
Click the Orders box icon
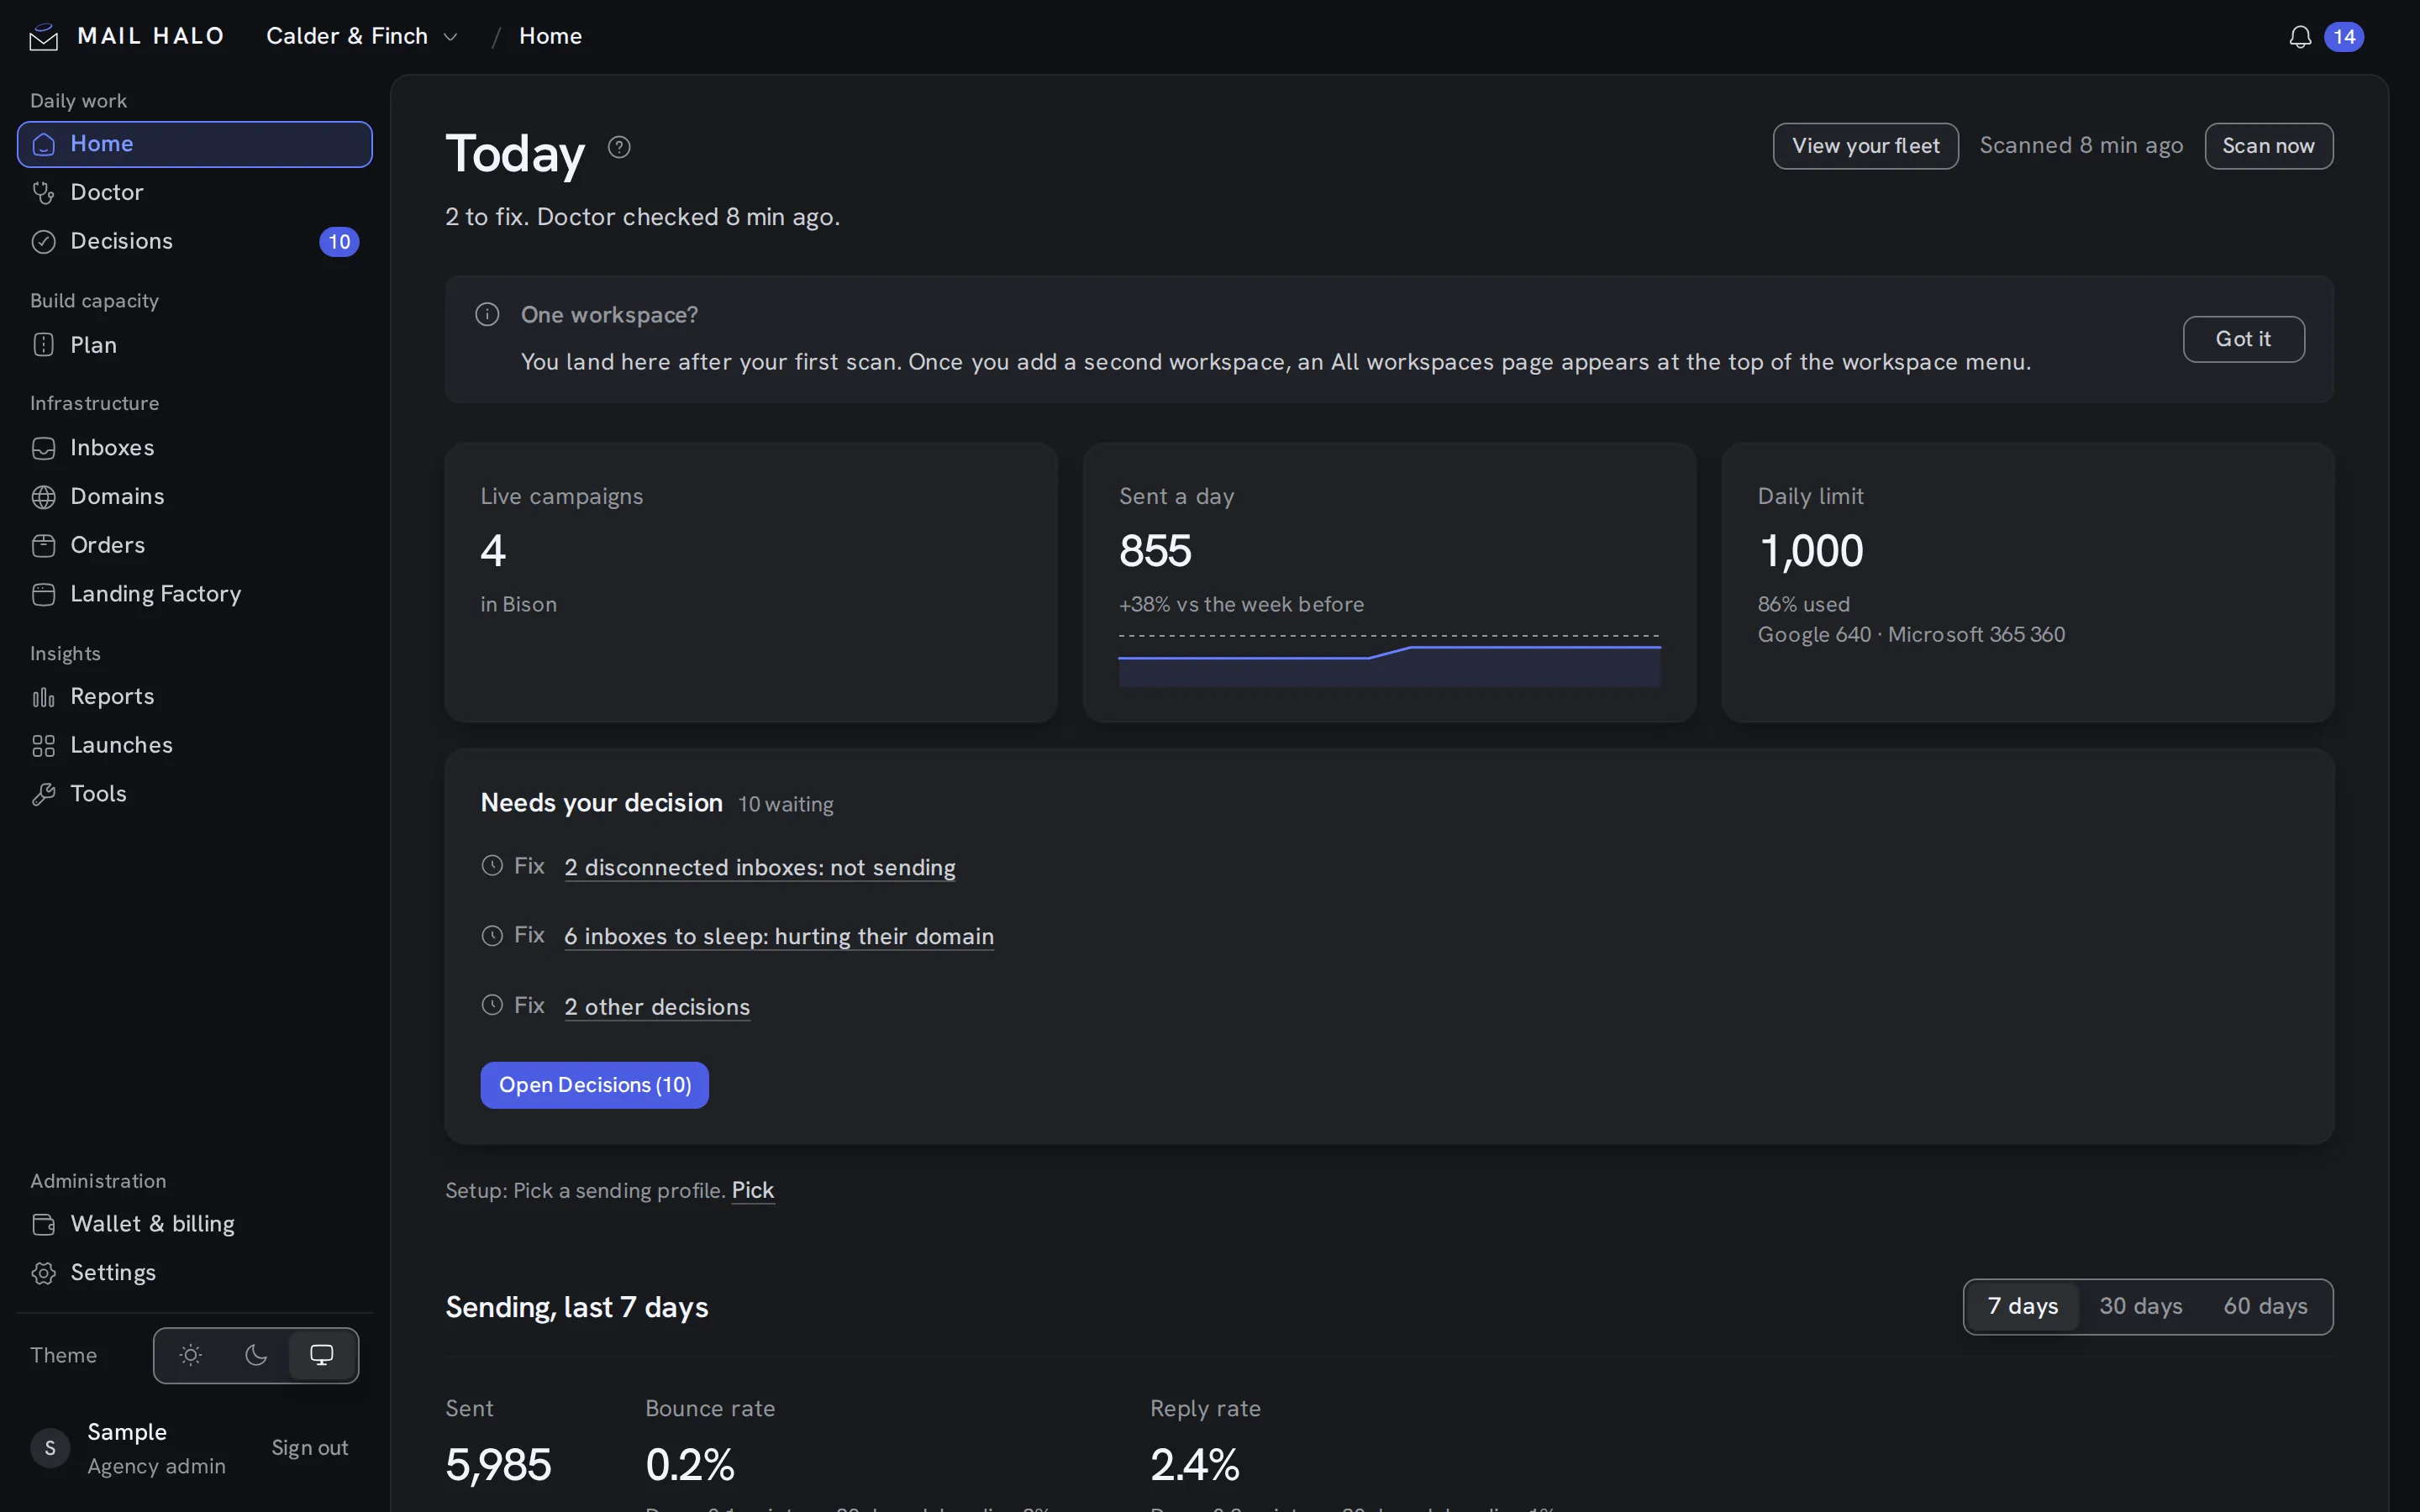click(44, 546)
